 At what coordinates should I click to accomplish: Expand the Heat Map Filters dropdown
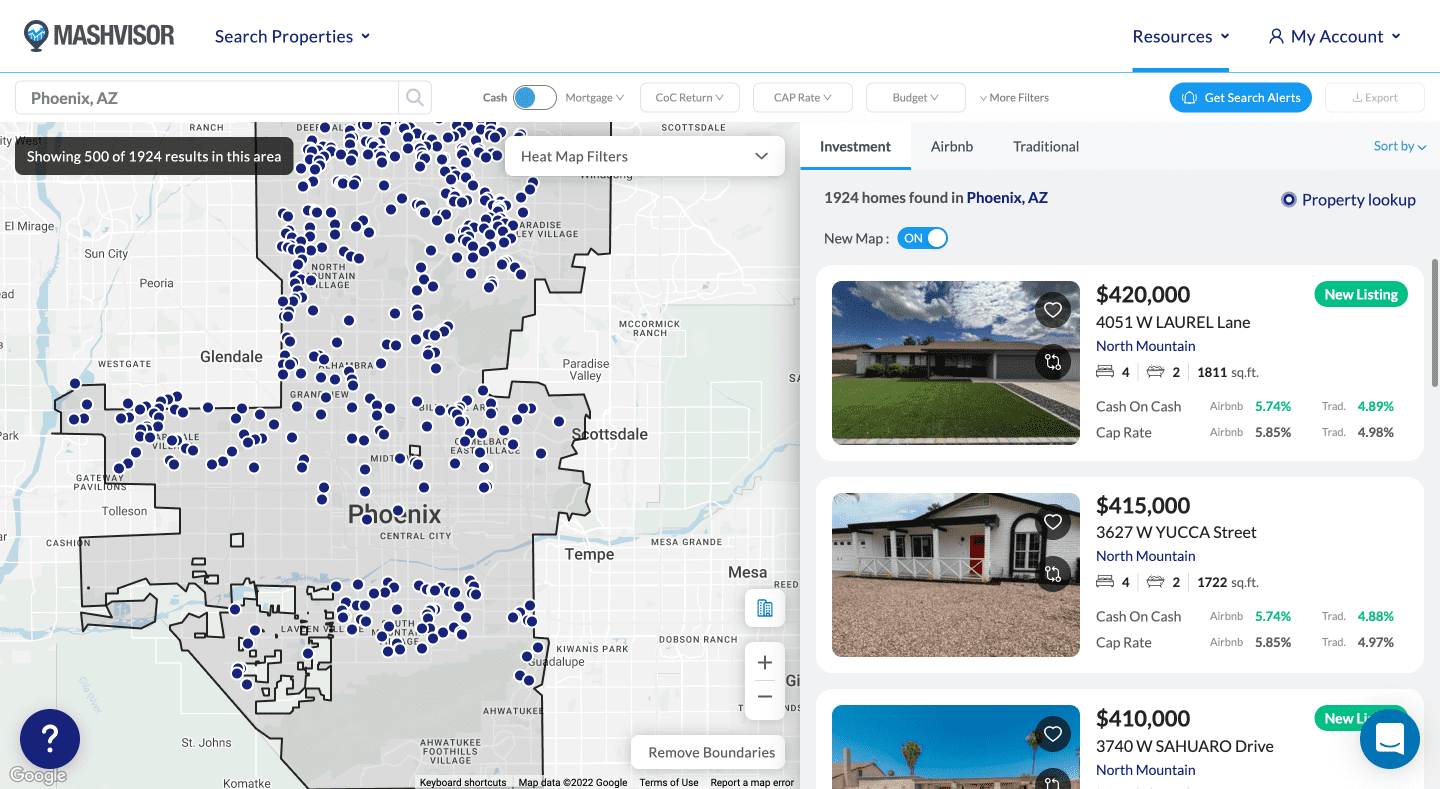pyautogui.click(x=643, y=156)
